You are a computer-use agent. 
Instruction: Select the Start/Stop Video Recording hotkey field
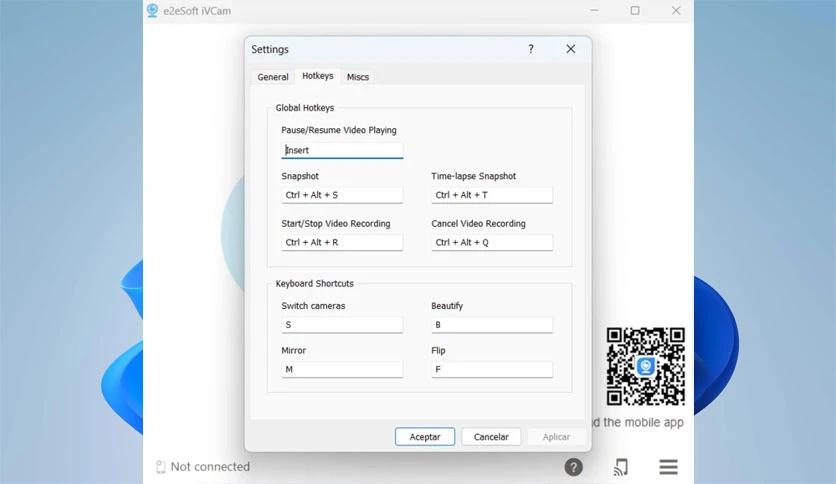[x=342, y=242]
